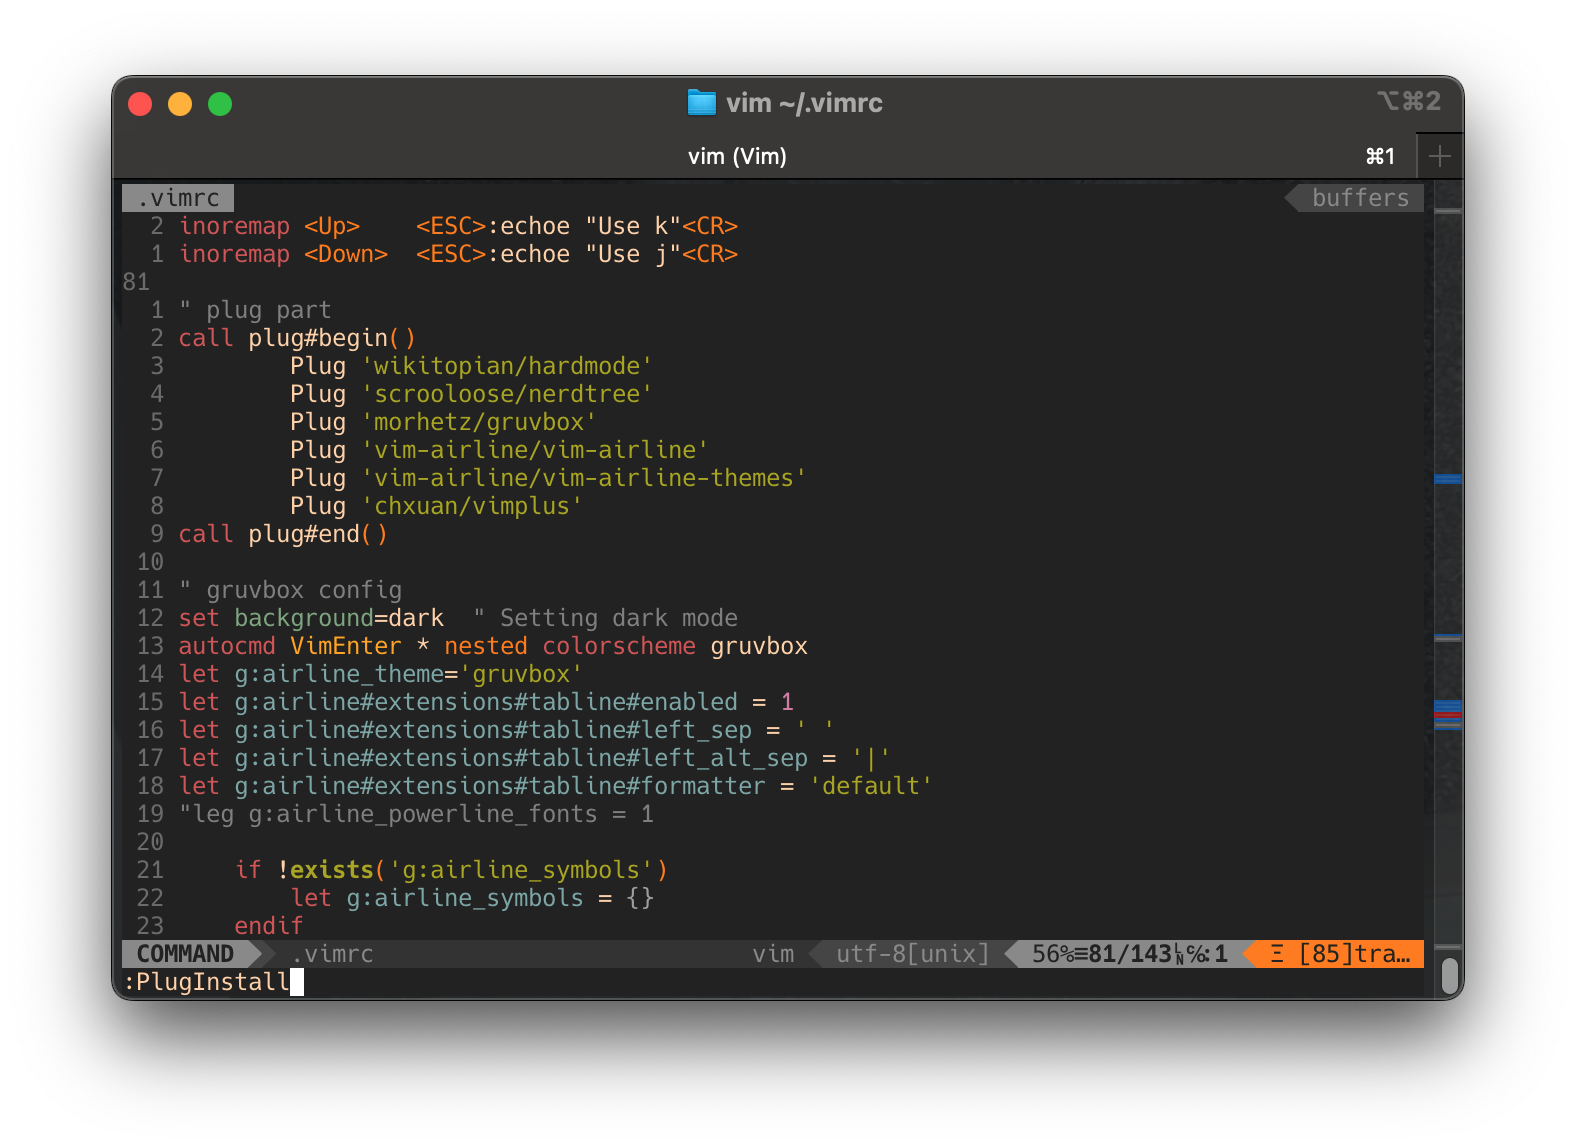Click the COMMAND mode indicator

coord(185,954)
